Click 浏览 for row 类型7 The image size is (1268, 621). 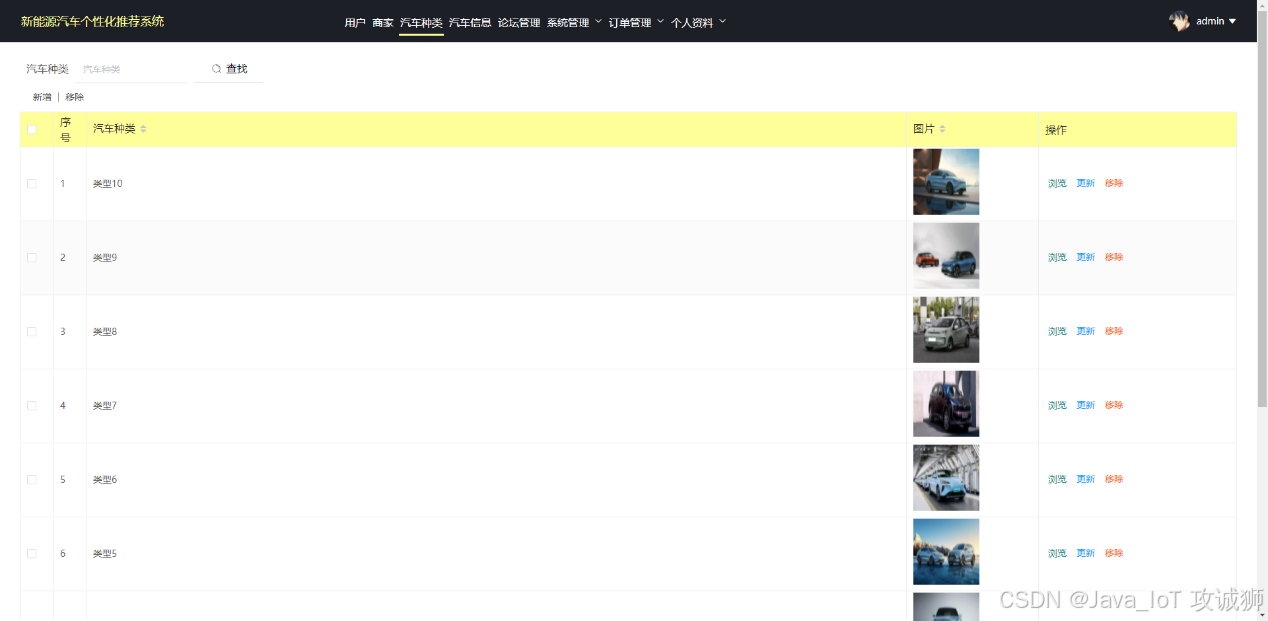coord(1057,406)
